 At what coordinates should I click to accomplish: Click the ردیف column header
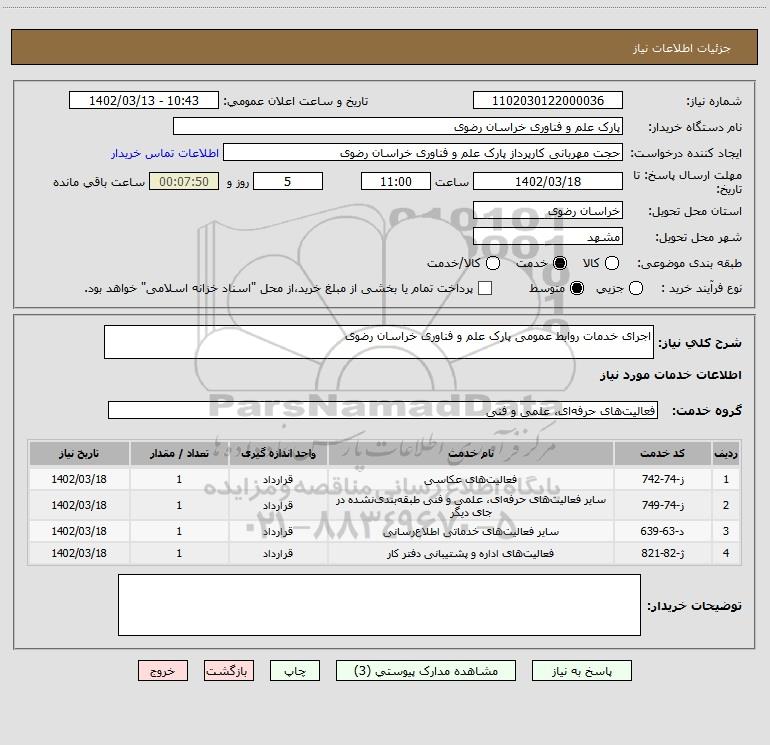point(726,453)
